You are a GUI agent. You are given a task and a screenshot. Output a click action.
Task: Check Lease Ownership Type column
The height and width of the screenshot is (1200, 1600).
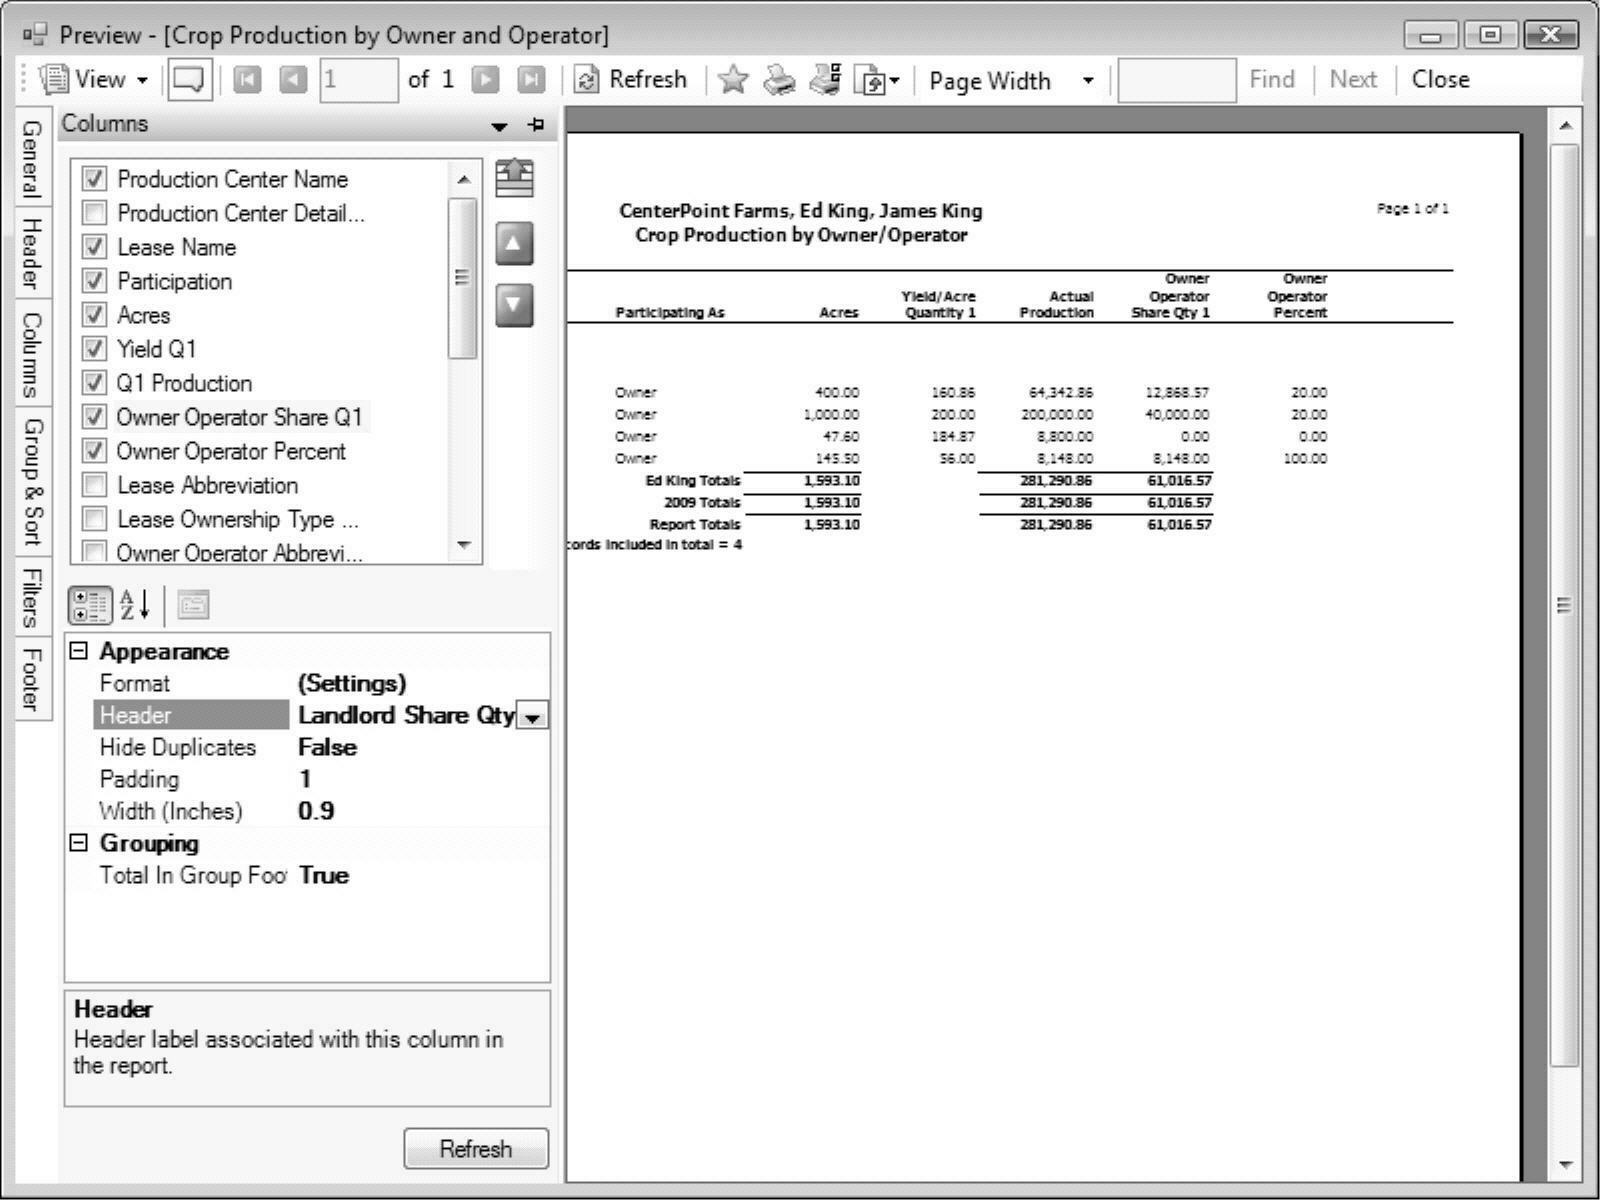[95, 519]
